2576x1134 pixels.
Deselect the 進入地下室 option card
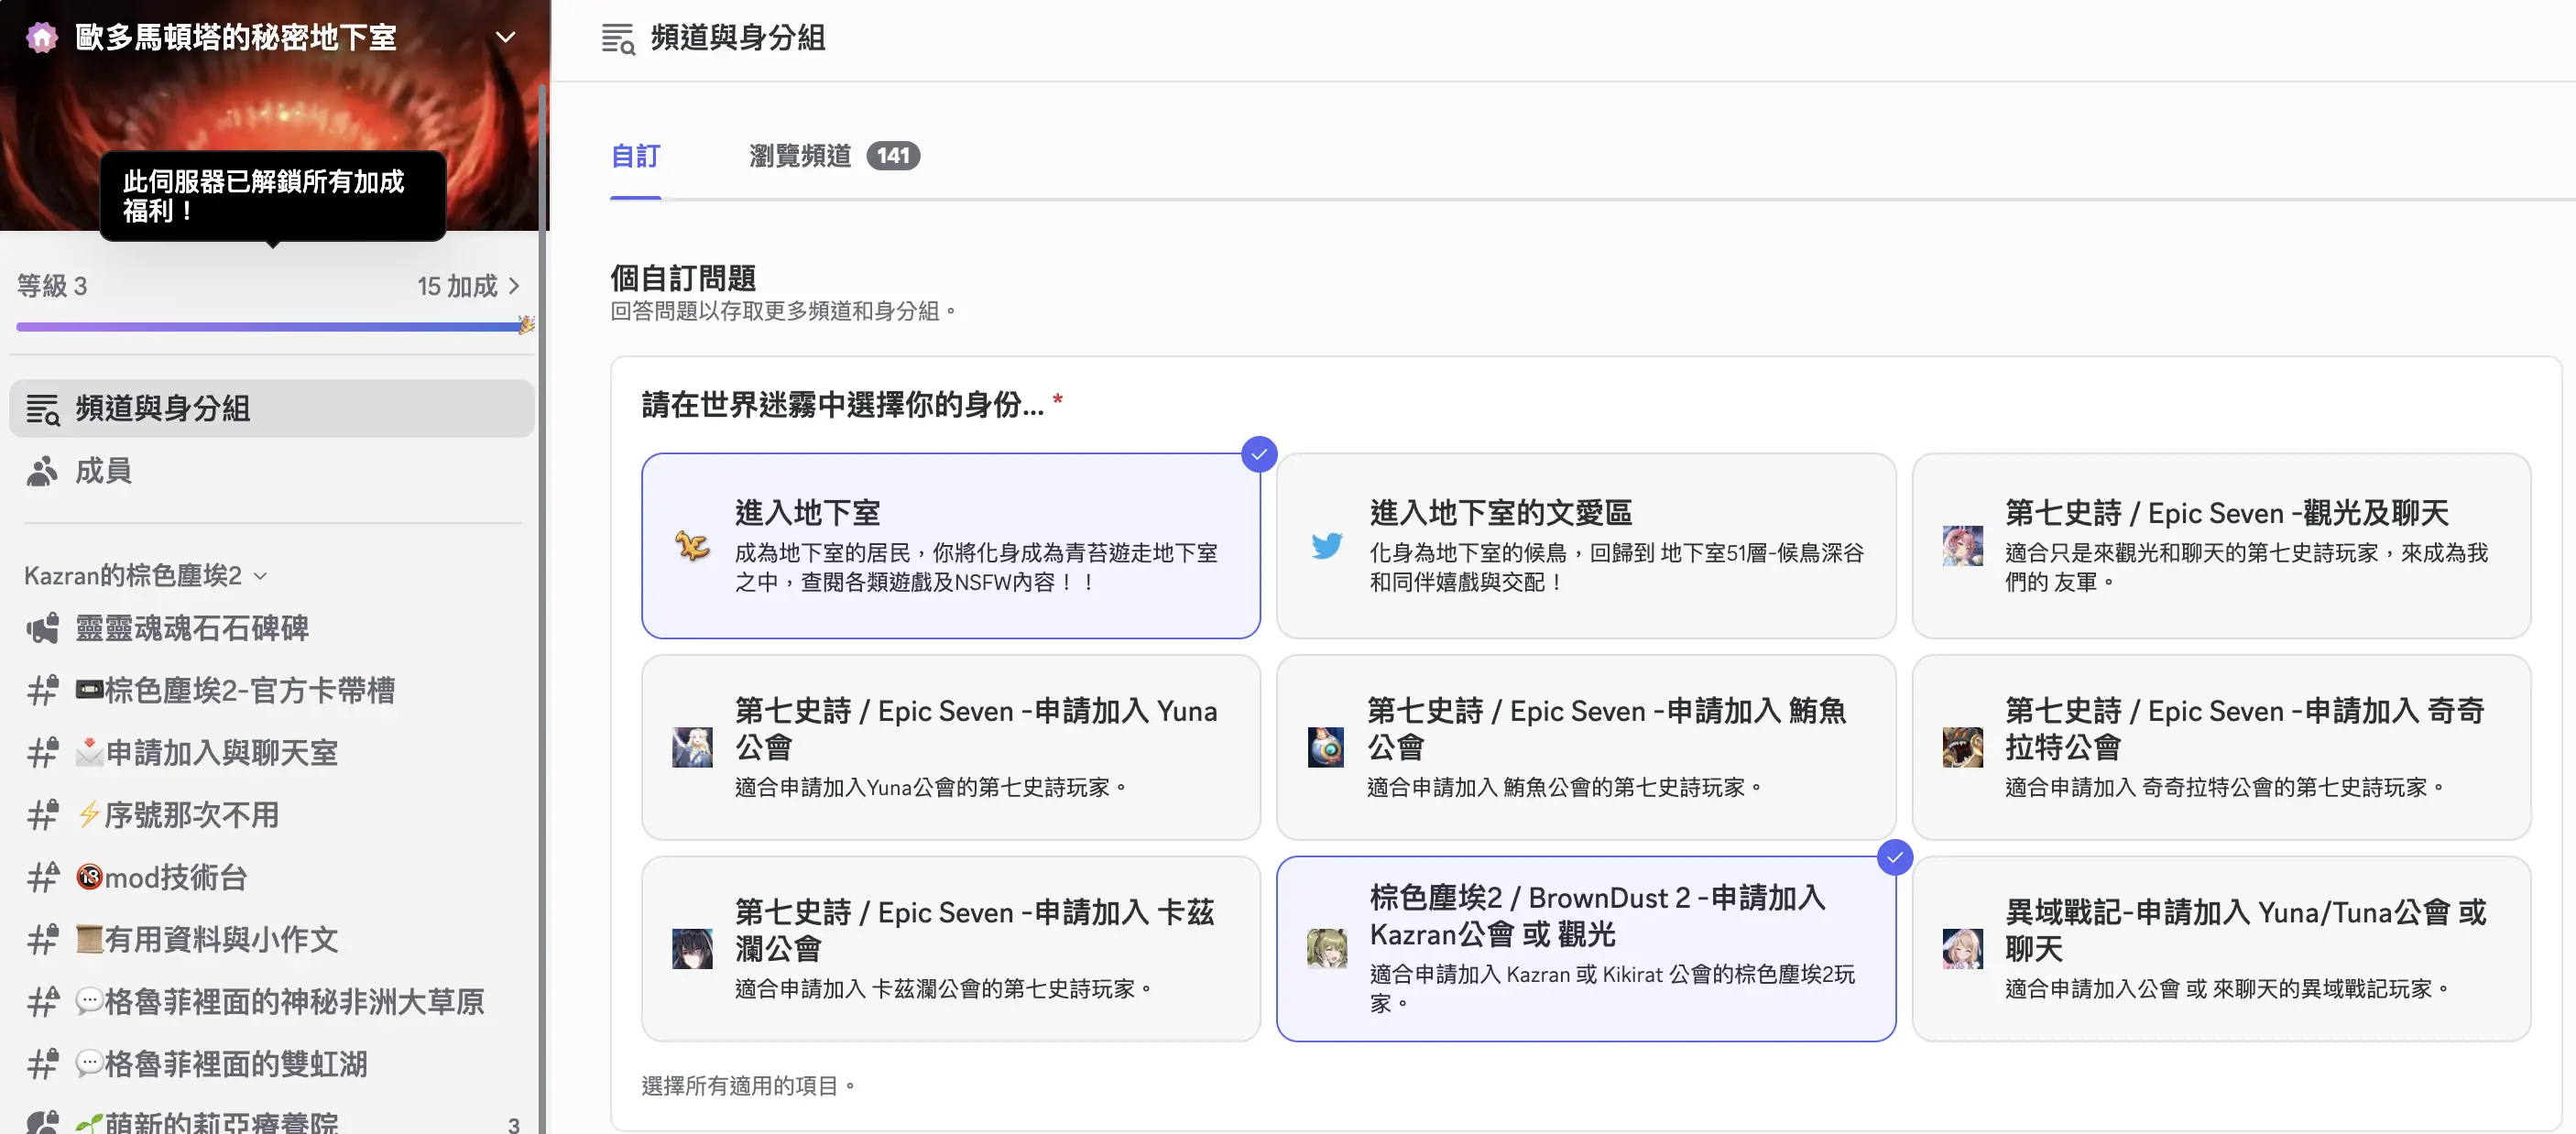pos(950,546)
